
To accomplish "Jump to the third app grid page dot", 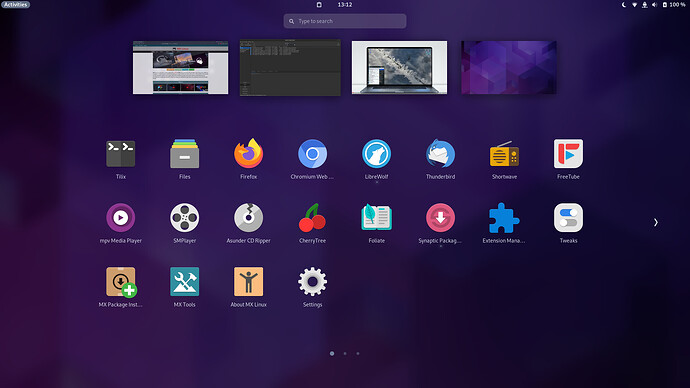I will click(x=358, y=353).
